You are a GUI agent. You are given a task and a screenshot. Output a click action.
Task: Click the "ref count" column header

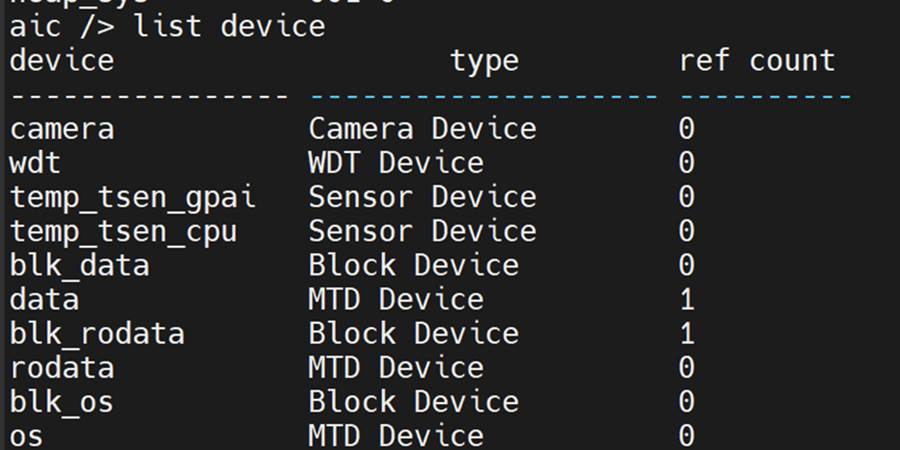(756, 61)
